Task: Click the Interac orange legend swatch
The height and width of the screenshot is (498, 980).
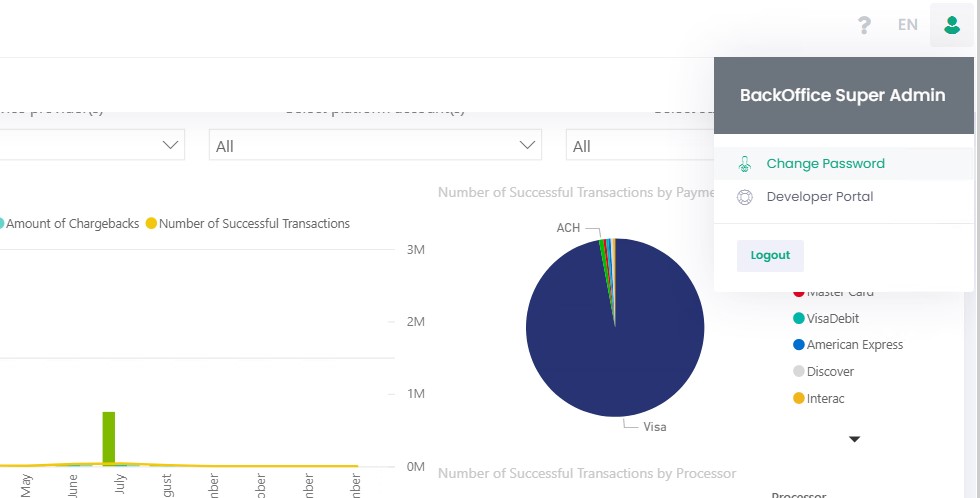Action: pyautogui.click(x=799, y=399)
